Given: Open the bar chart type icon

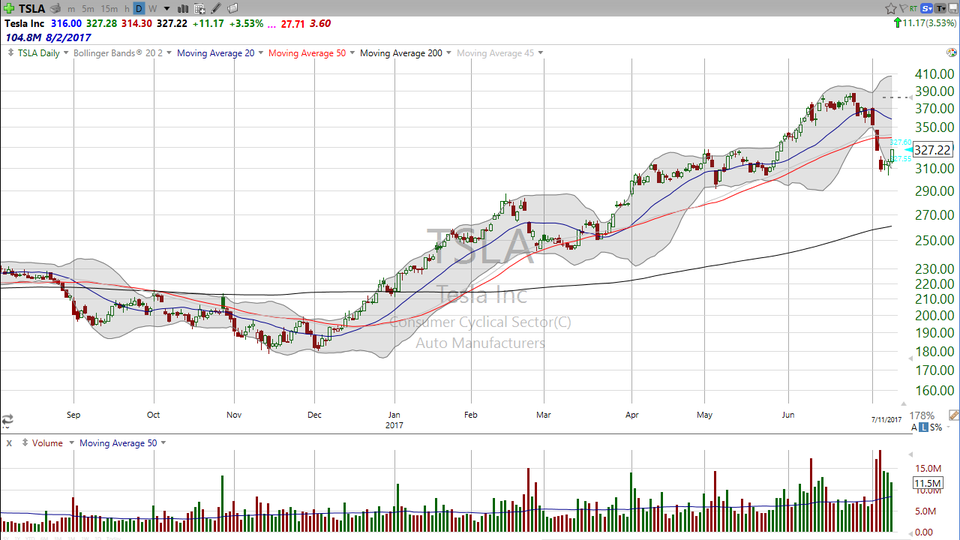Looking at the screenshot, I should click(x=182, y=9).
